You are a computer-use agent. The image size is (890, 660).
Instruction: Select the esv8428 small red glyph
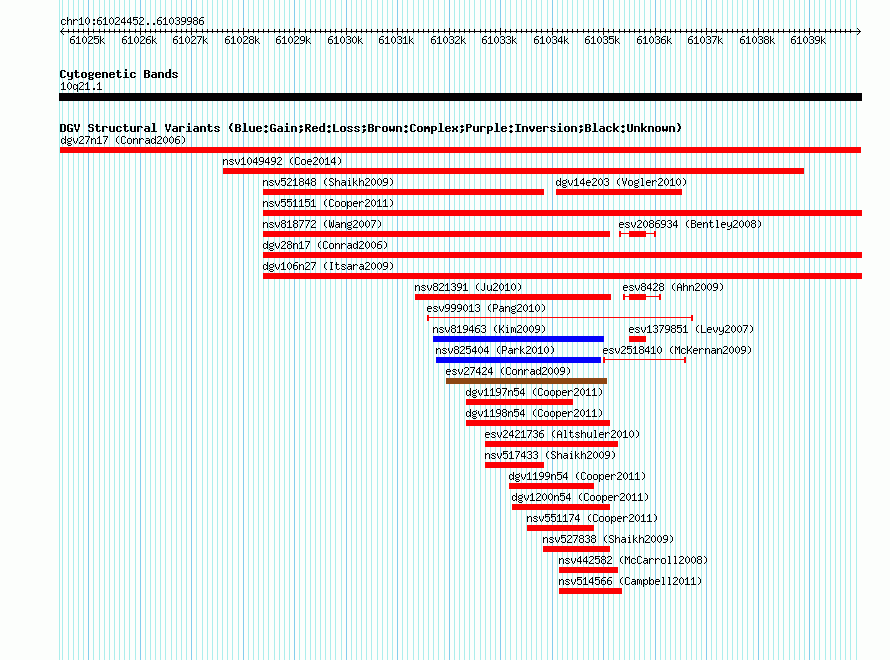642,297
